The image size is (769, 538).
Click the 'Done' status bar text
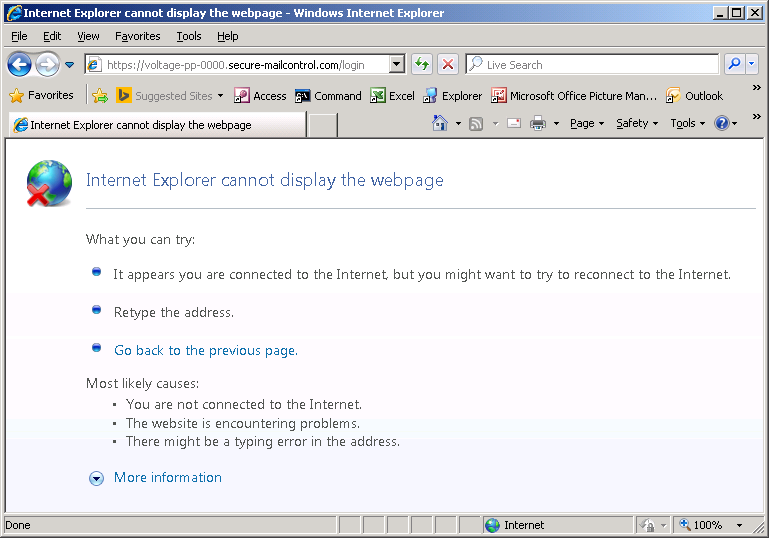click(18, 525)
